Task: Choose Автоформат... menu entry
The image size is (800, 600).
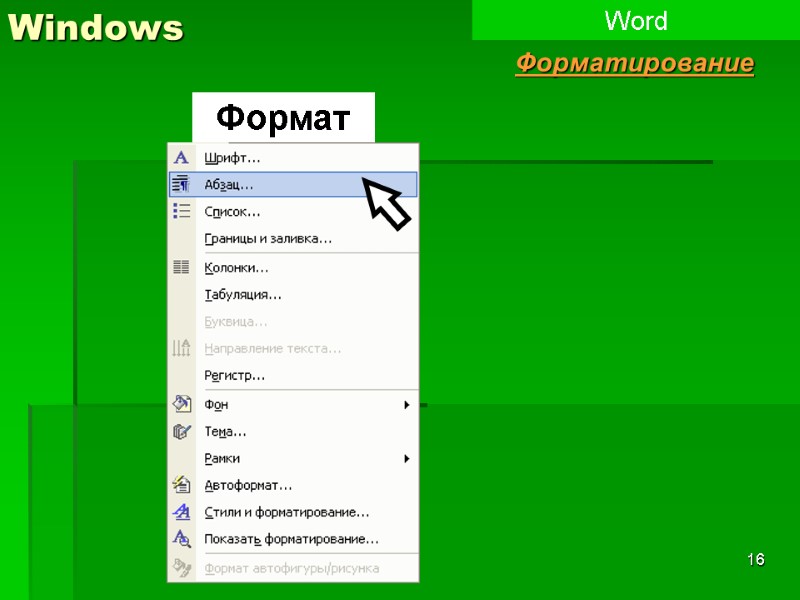Action: point(293,485)
